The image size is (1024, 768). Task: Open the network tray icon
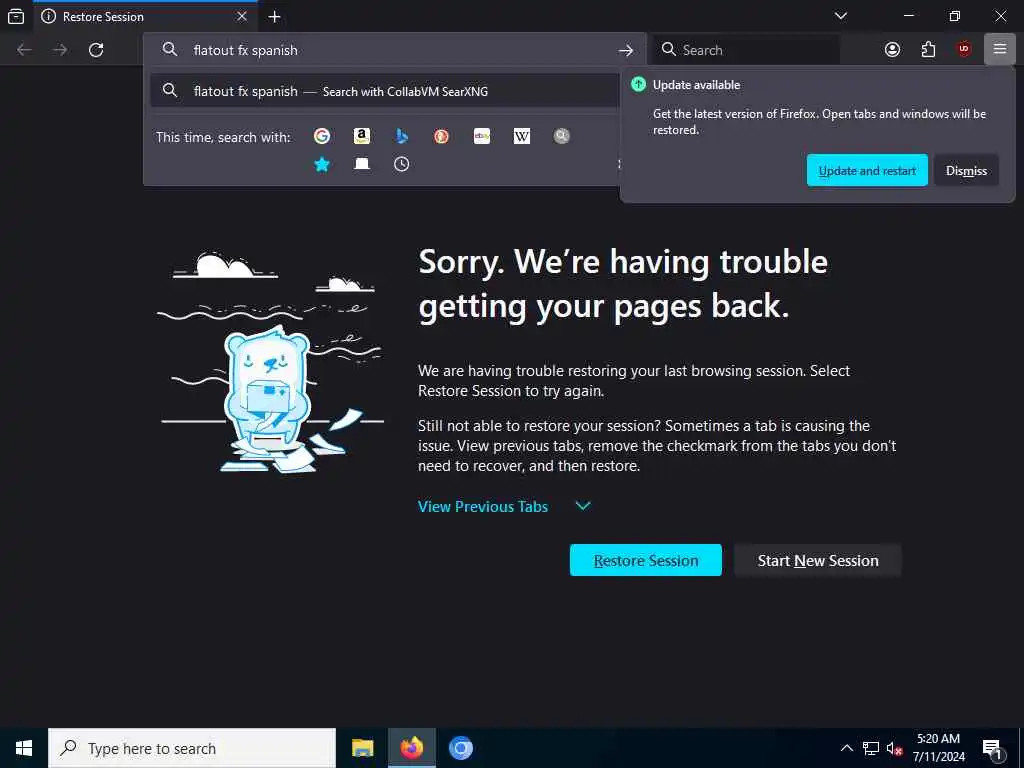871,748
